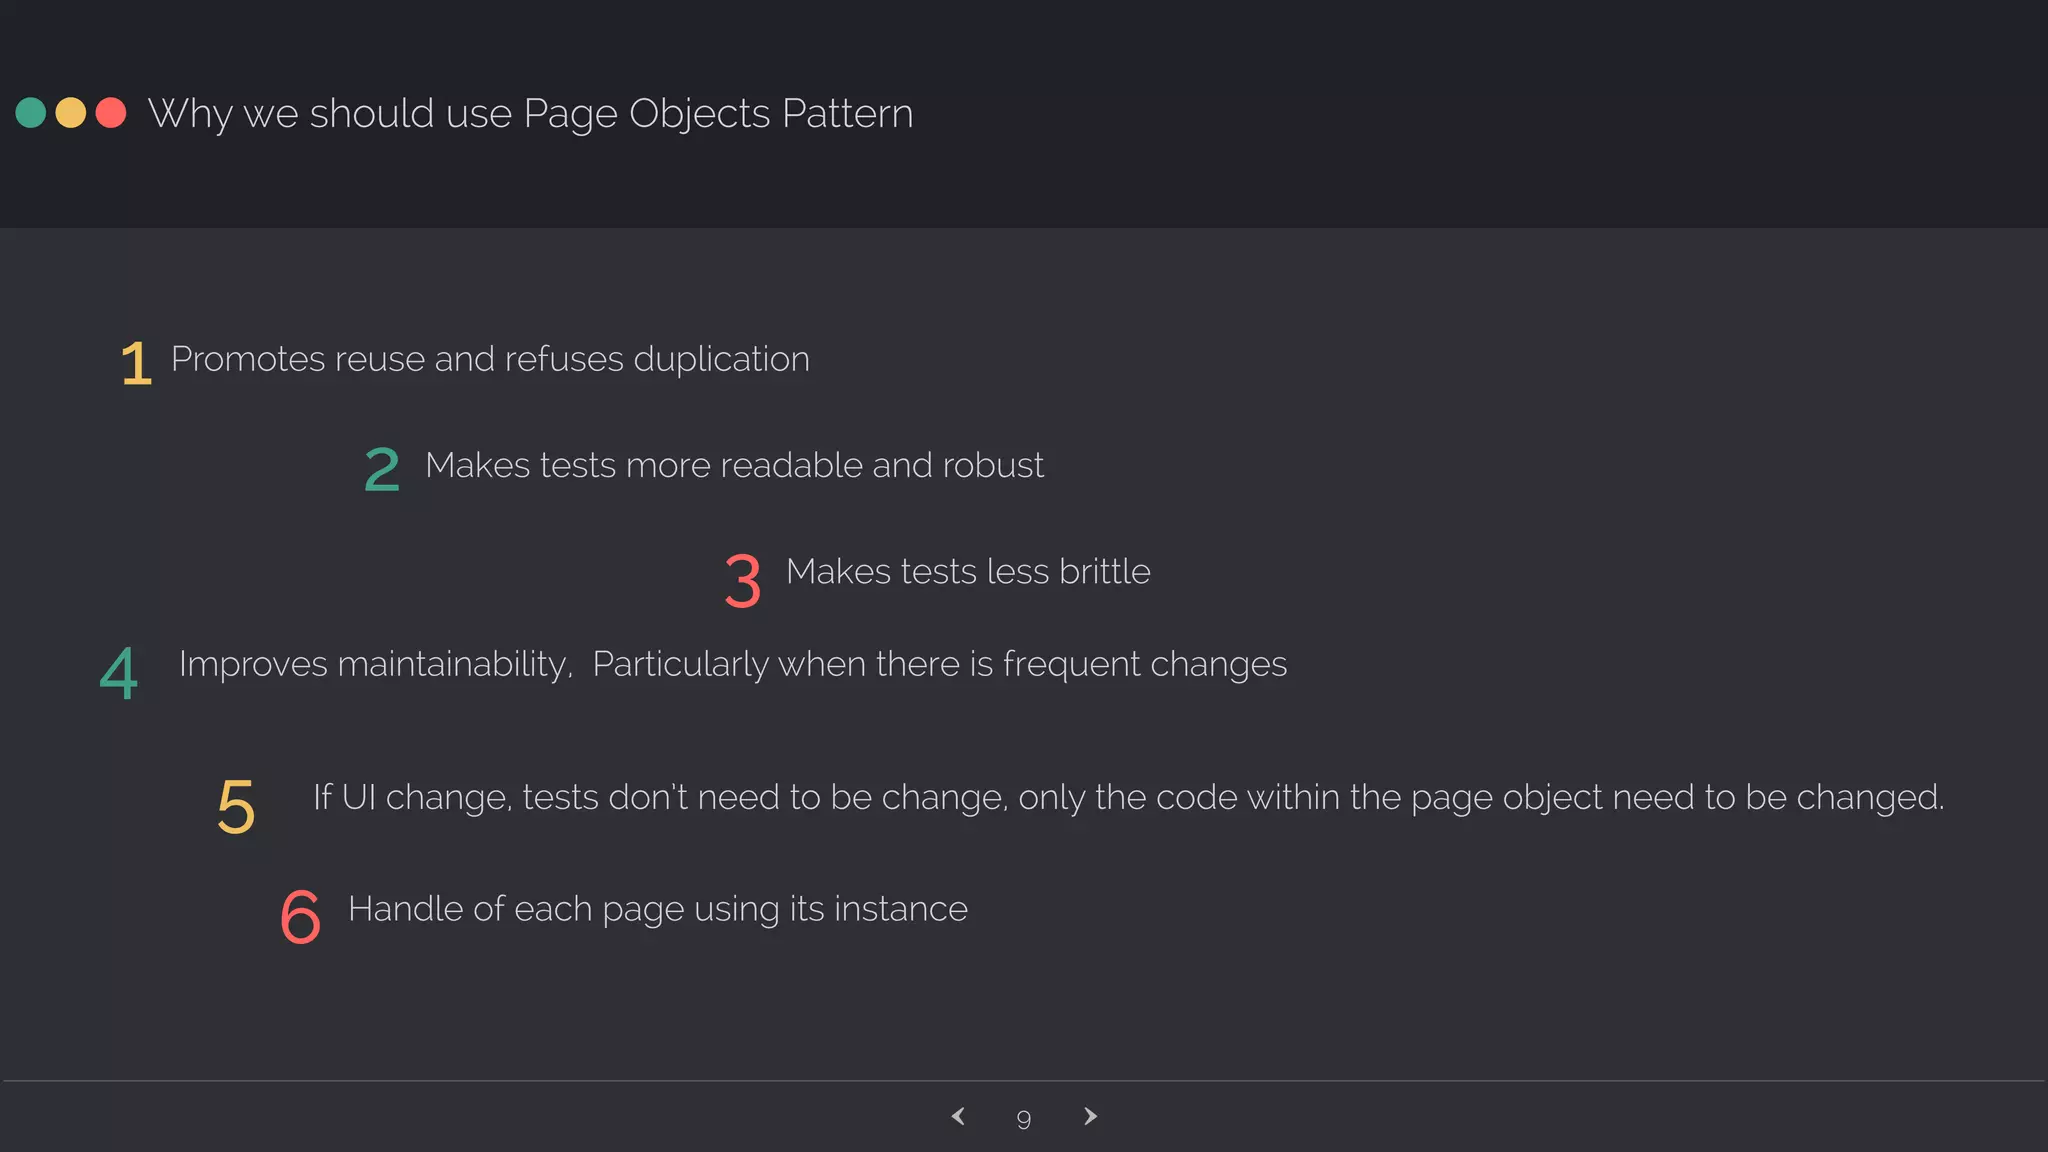Click the slide title about Page Objects Pattern
The image size is (2048, 1152).
tap(530, 114)
